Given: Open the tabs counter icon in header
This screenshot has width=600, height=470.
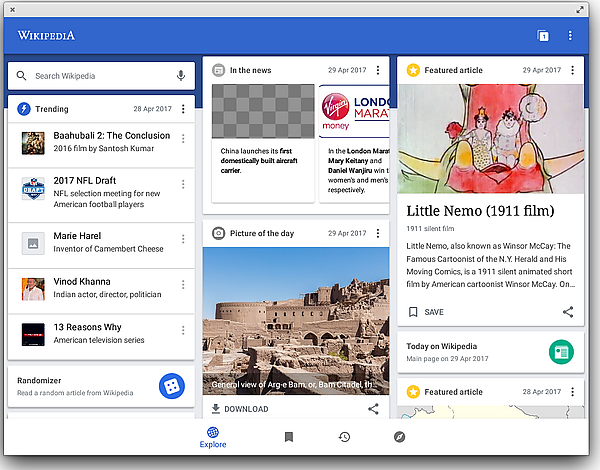Looking at the screenshot, I should [x=543, y=36].
